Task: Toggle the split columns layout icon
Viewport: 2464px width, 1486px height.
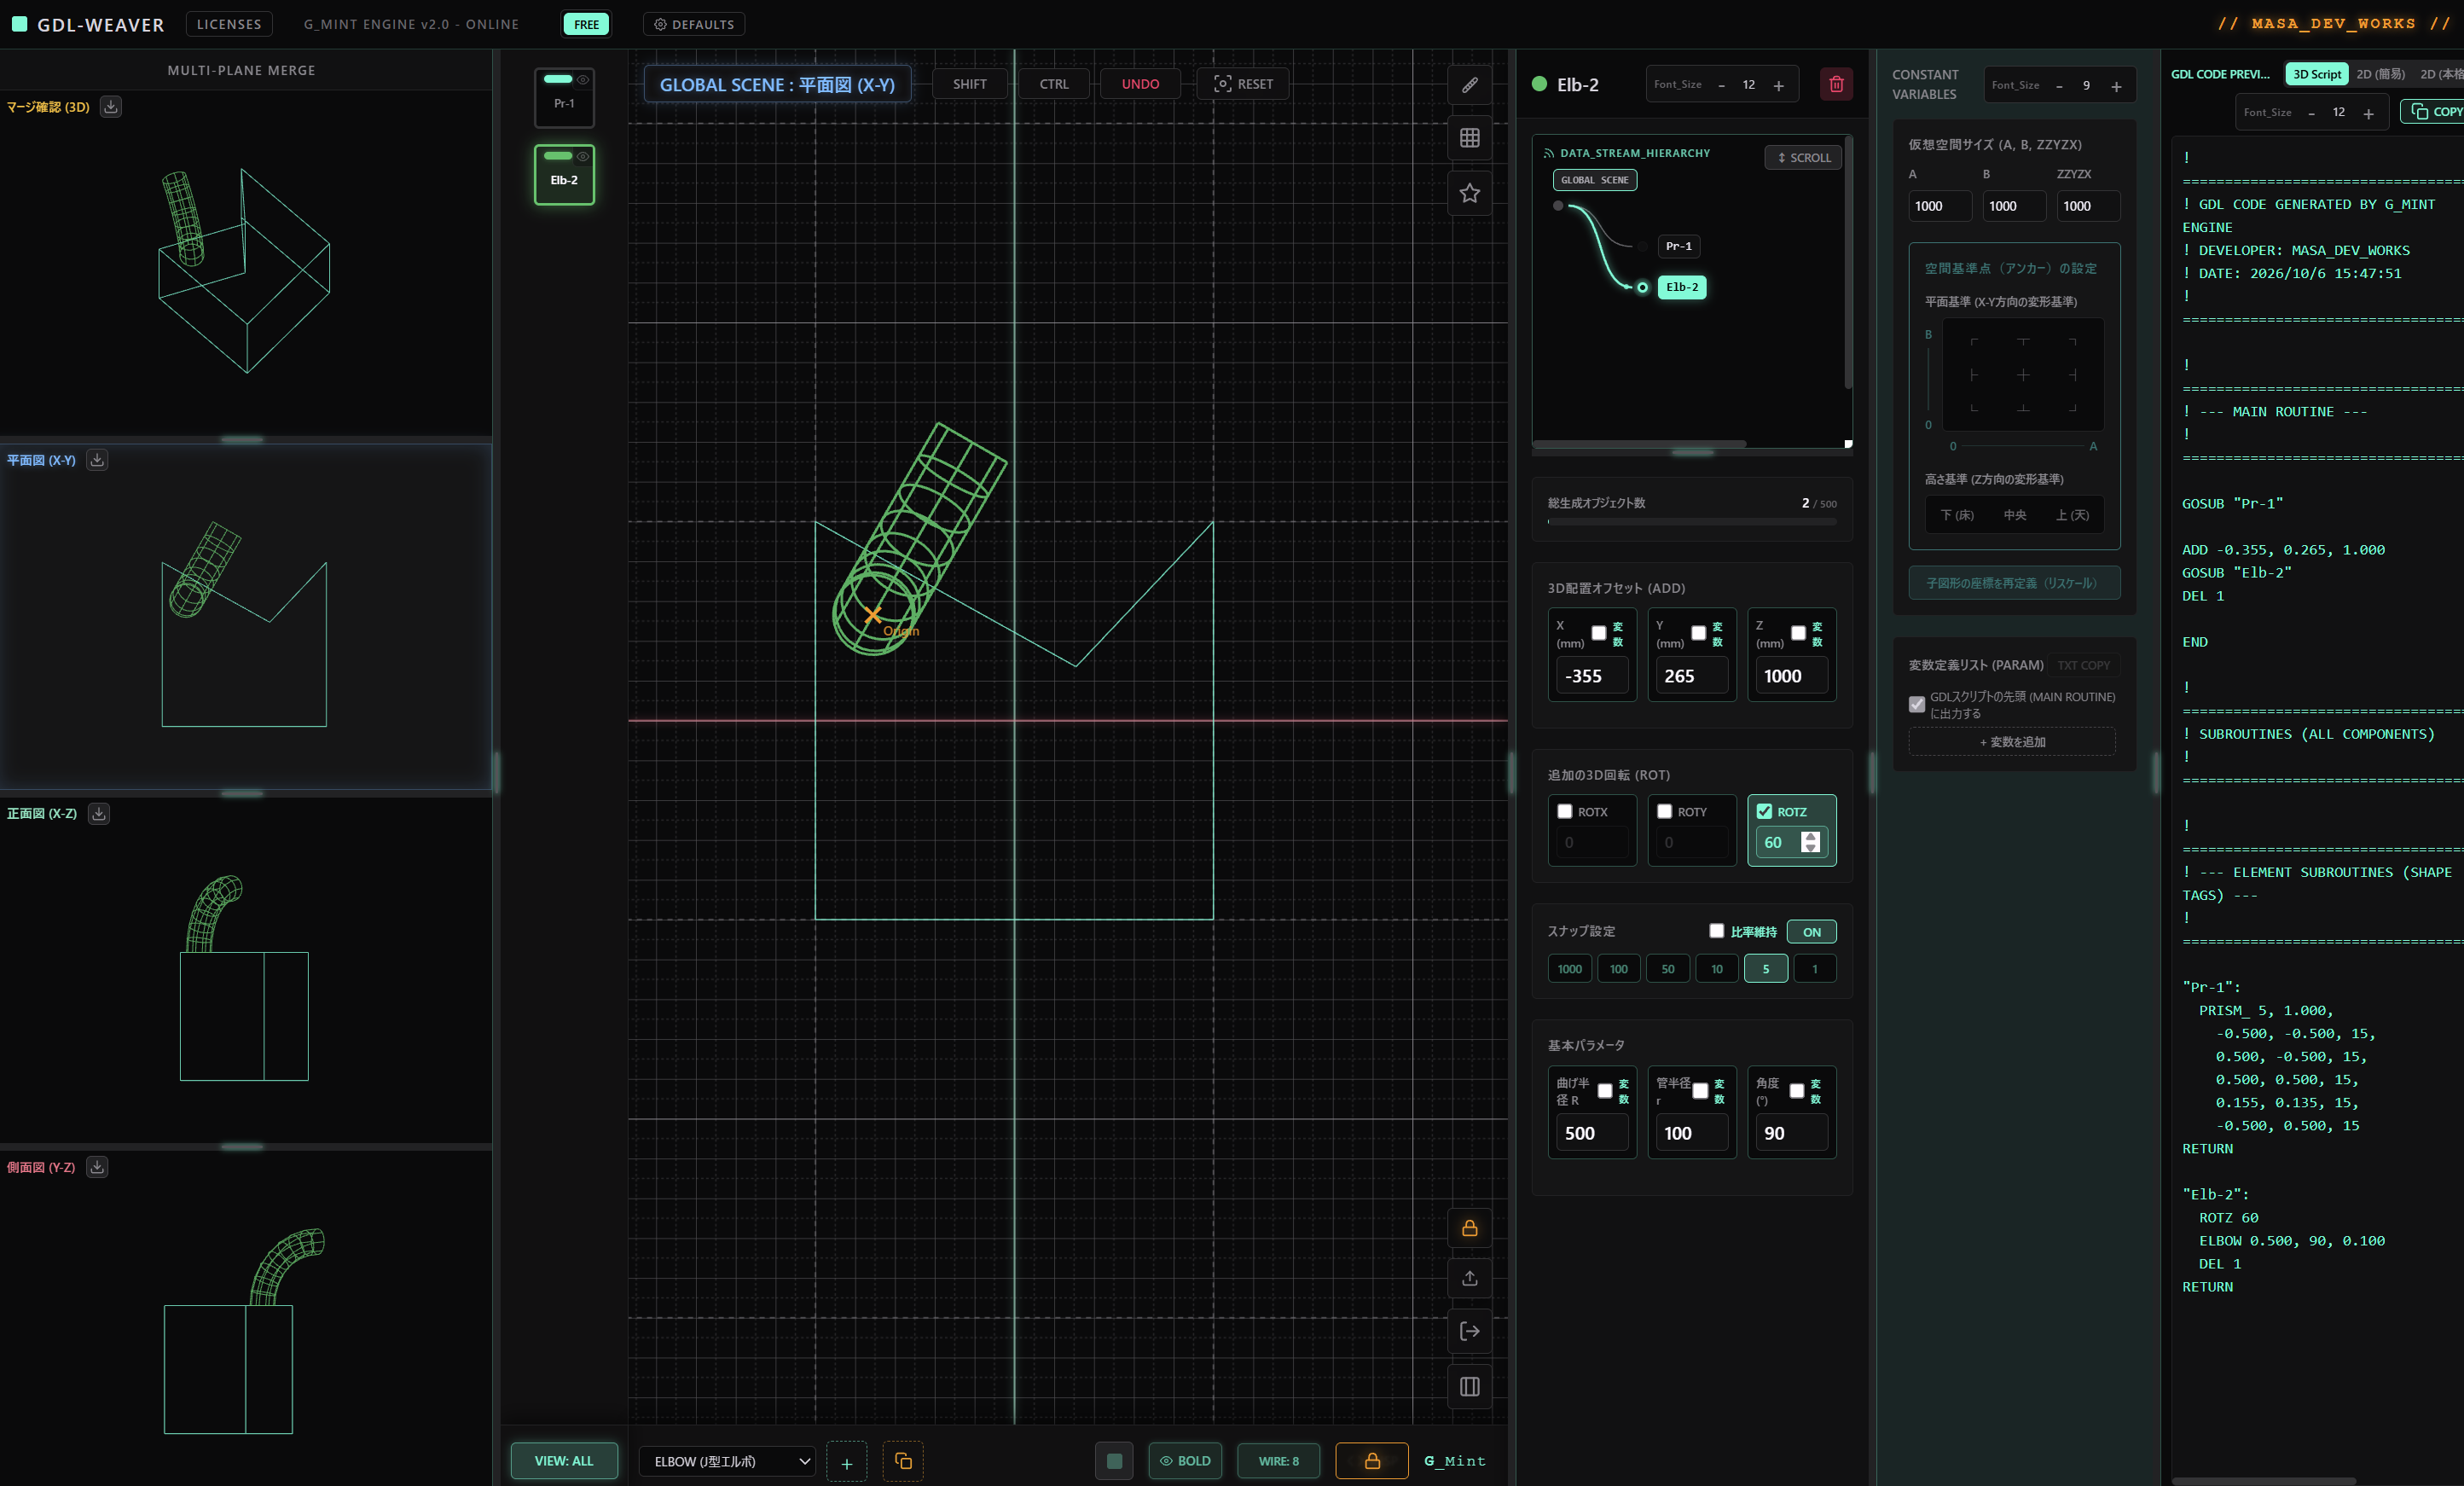Action: (x=1469, y=1386)
